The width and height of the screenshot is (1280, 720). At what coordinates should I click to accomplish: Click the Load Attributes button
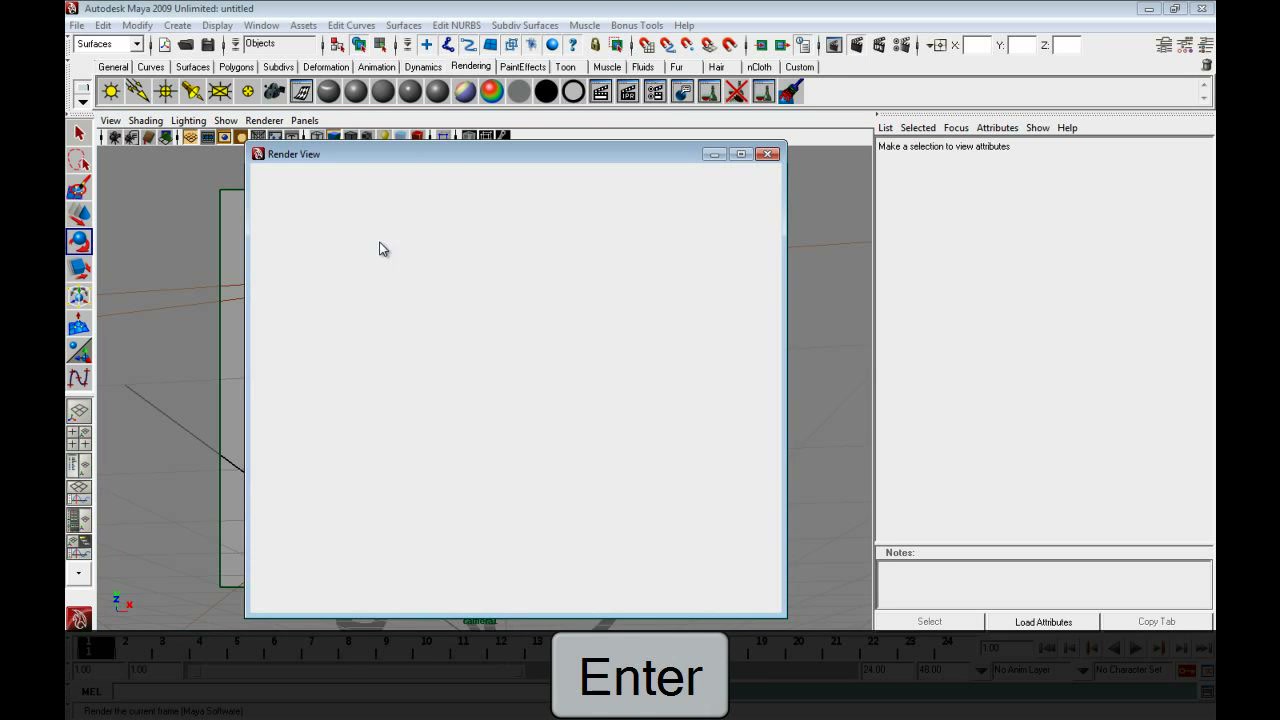[1043, 622]
